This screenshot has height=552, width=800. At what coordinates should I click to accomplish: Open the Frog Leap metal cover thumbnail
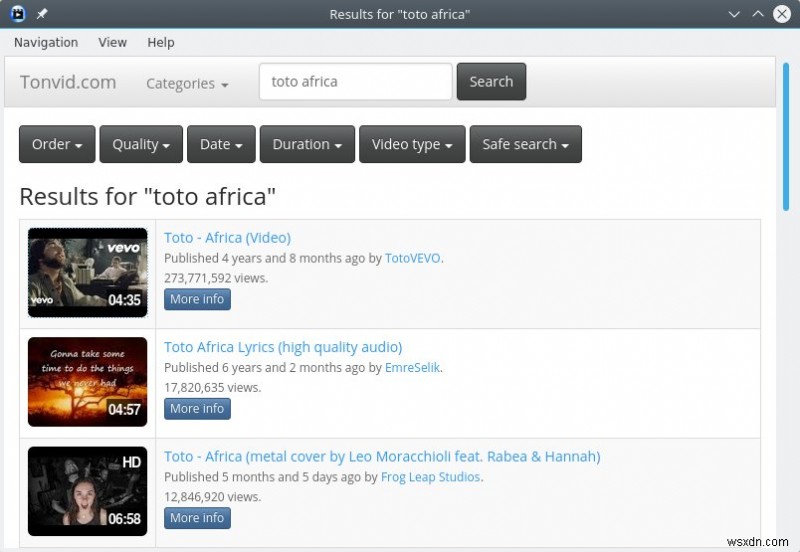[88, 491]
